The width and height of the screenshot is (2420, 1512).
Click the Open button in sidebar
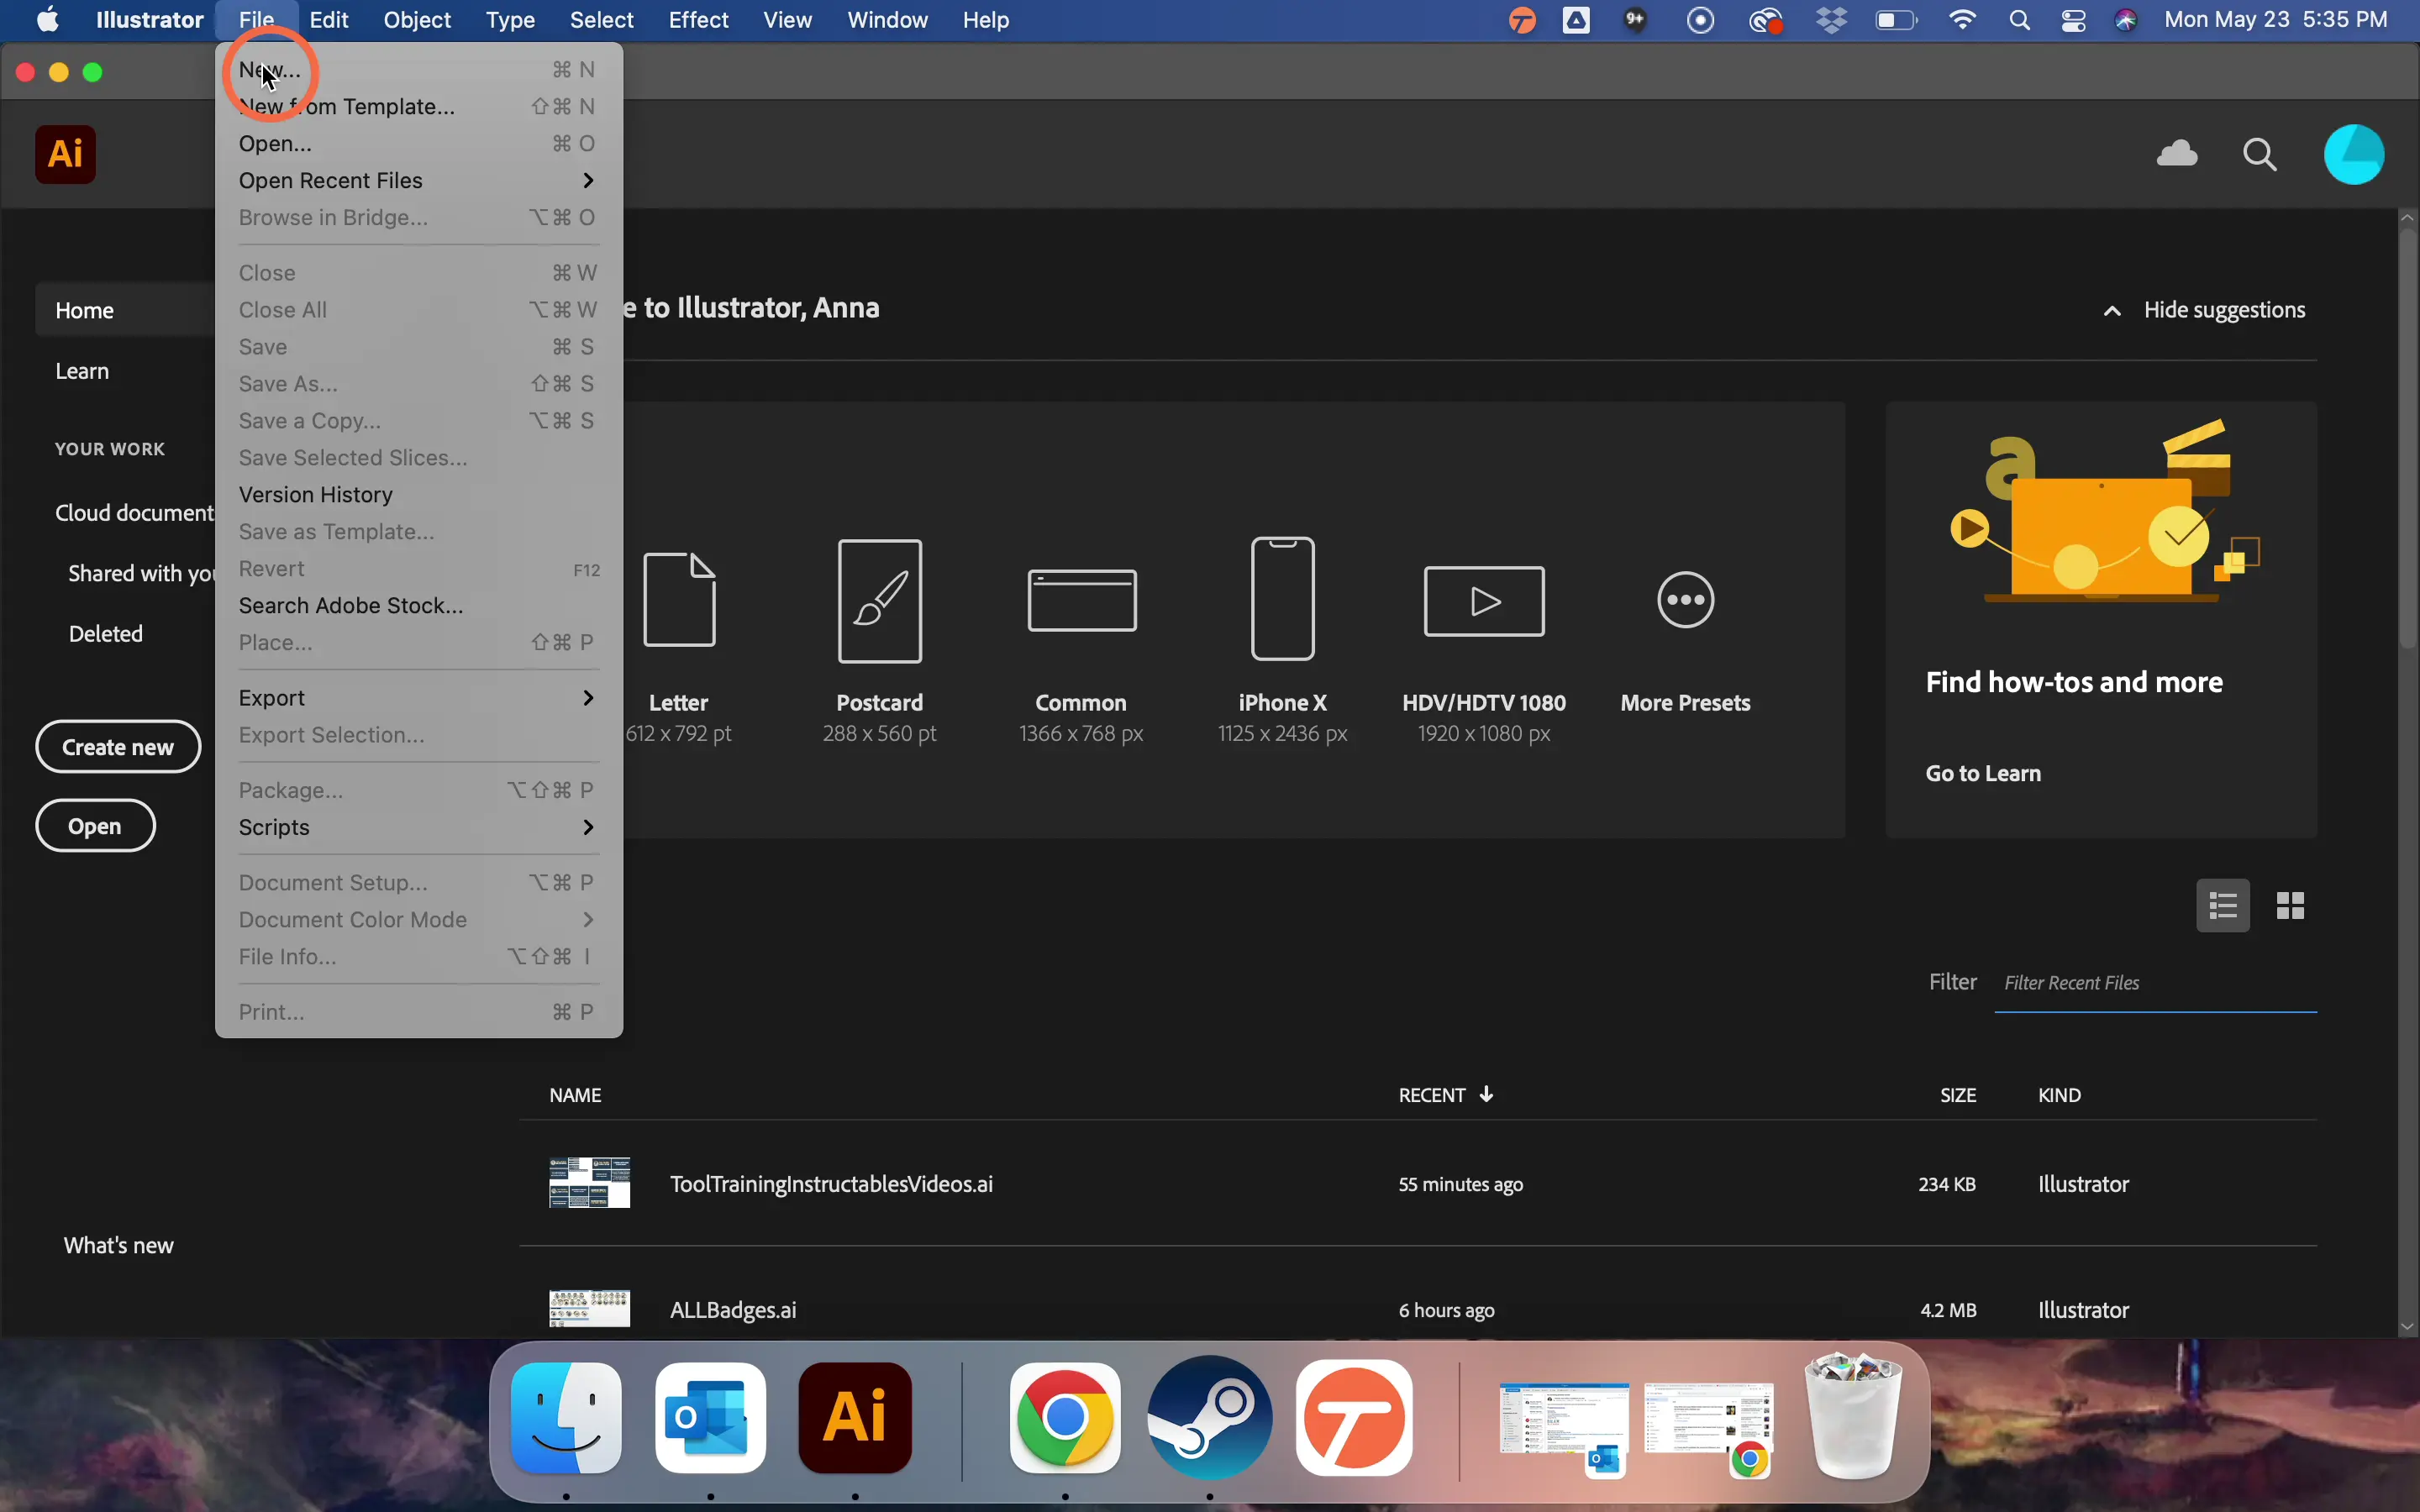click(x=95, y=826)
